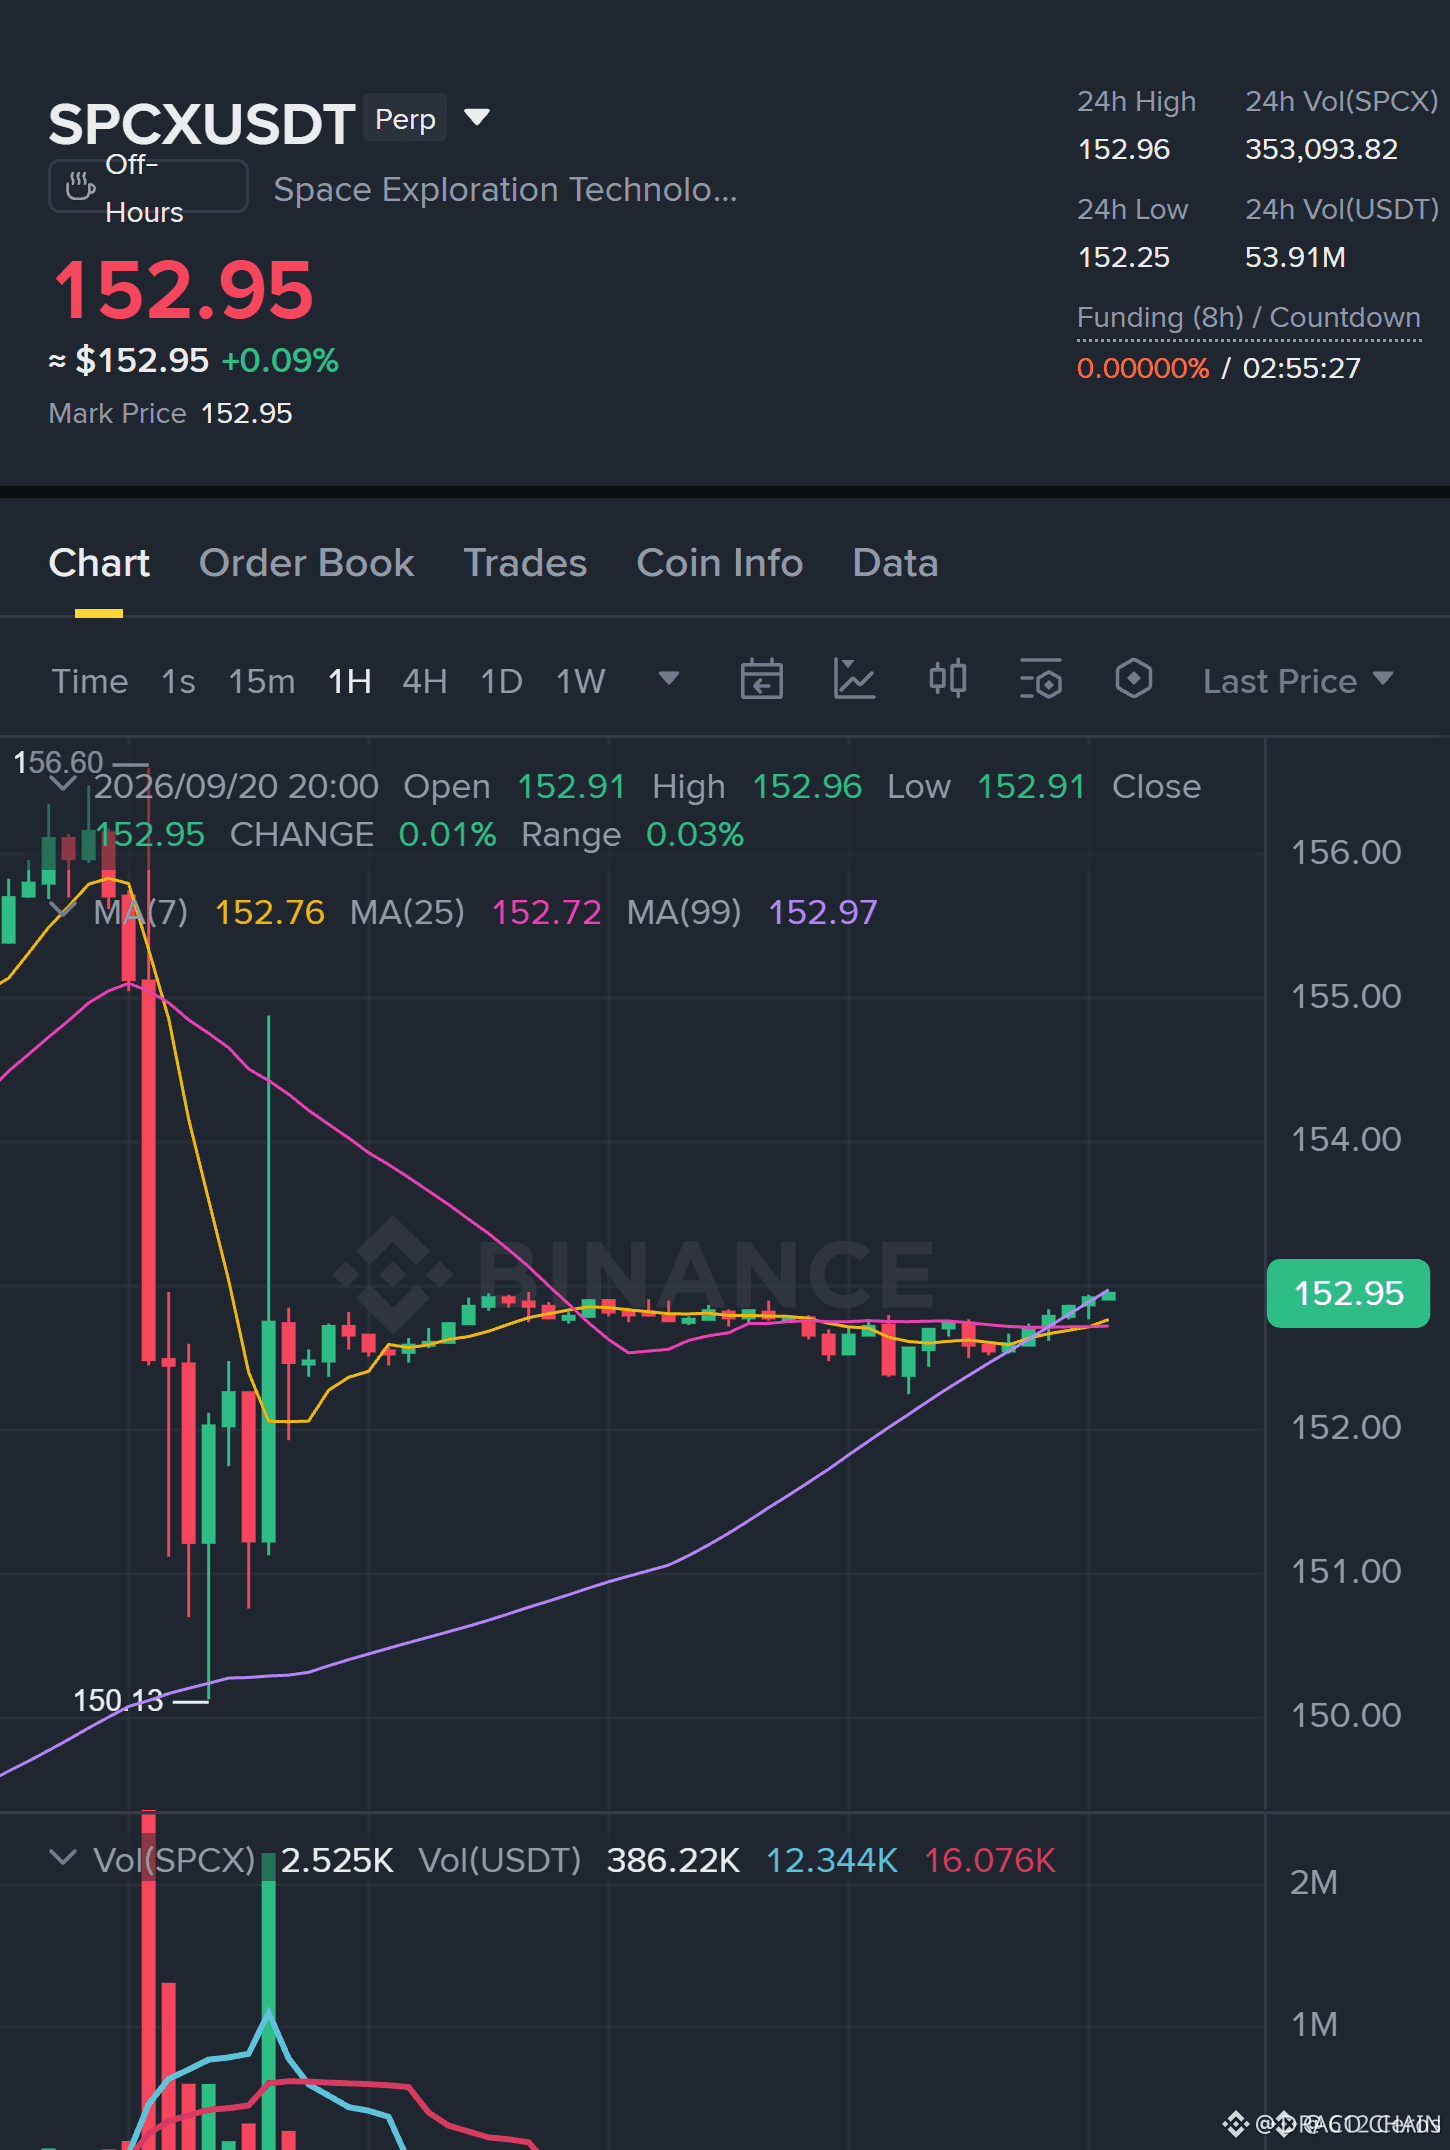Tap the green 152.95 price axis marker
This screenshot has width=1450, height=2150.
pyautogui.click(x=1348, y=1293)
